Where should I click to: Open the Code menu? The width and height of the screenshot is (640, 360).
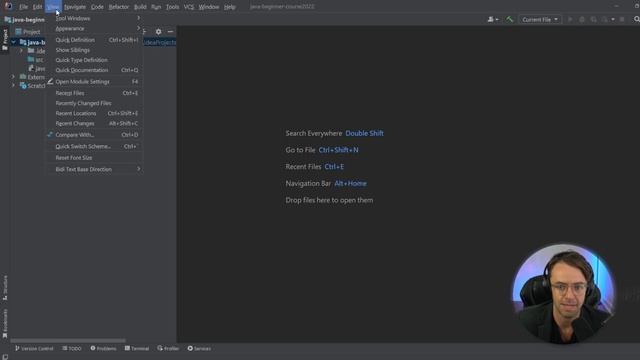pos(97,7)
